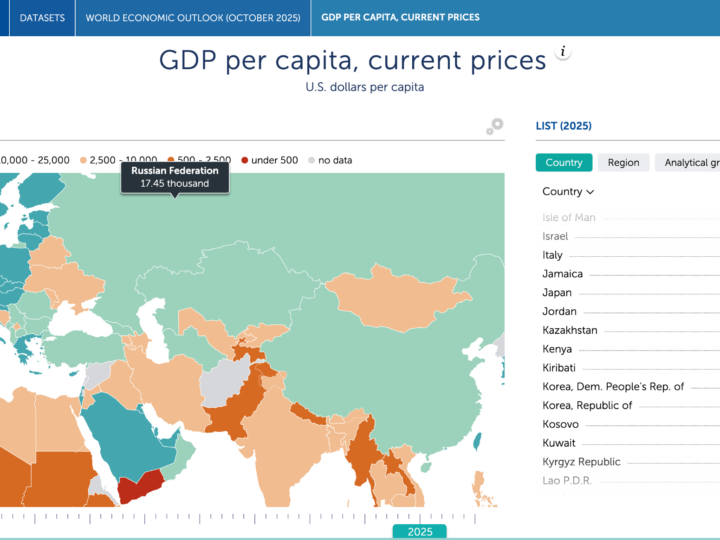The width and height of the screenshot is (720, 540).
Task: Switch list to Analytical groups
Action: (690, 163)
